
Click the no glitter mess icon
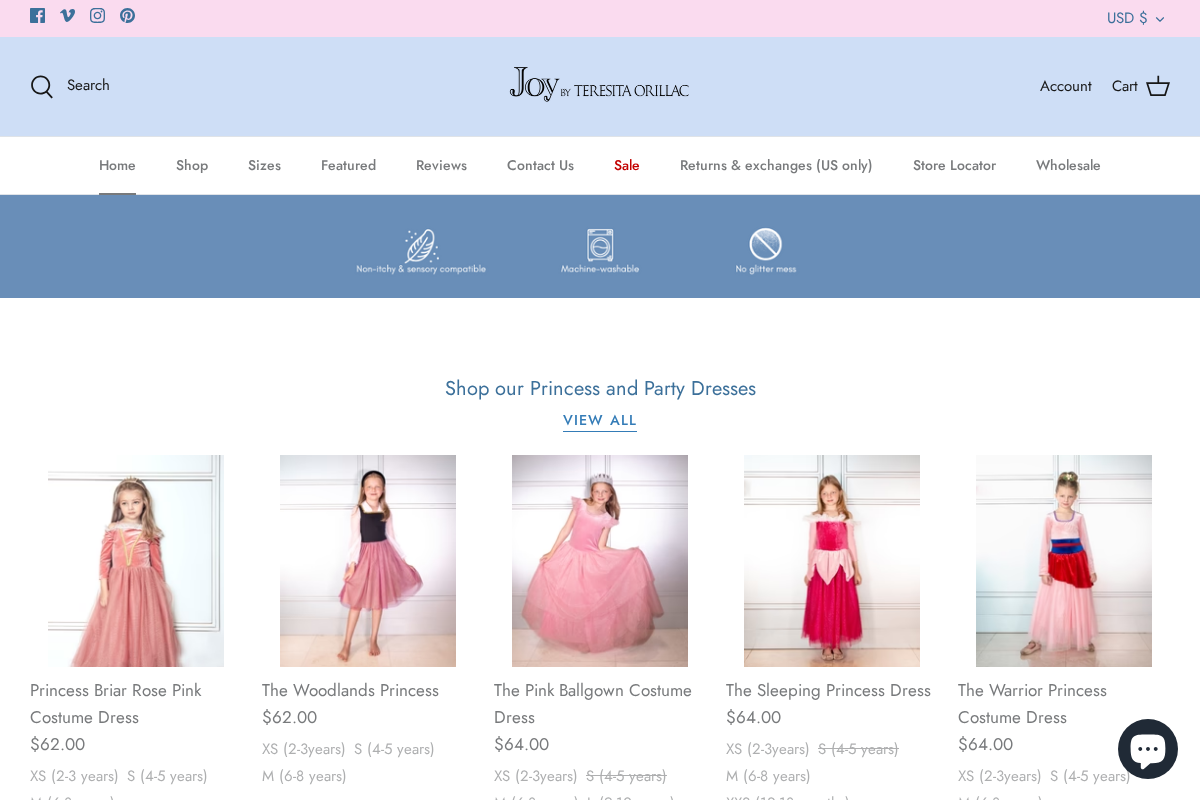(766, 250)
